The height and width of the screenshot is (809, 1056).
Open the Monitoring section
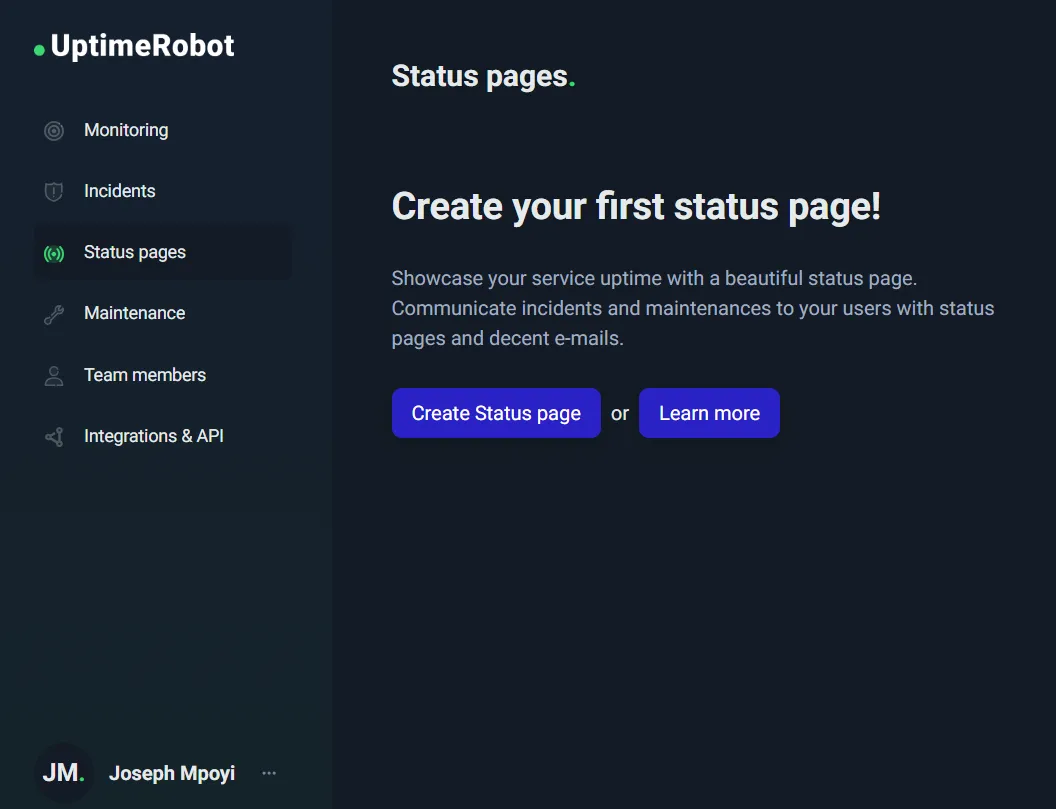coord(163,130)
